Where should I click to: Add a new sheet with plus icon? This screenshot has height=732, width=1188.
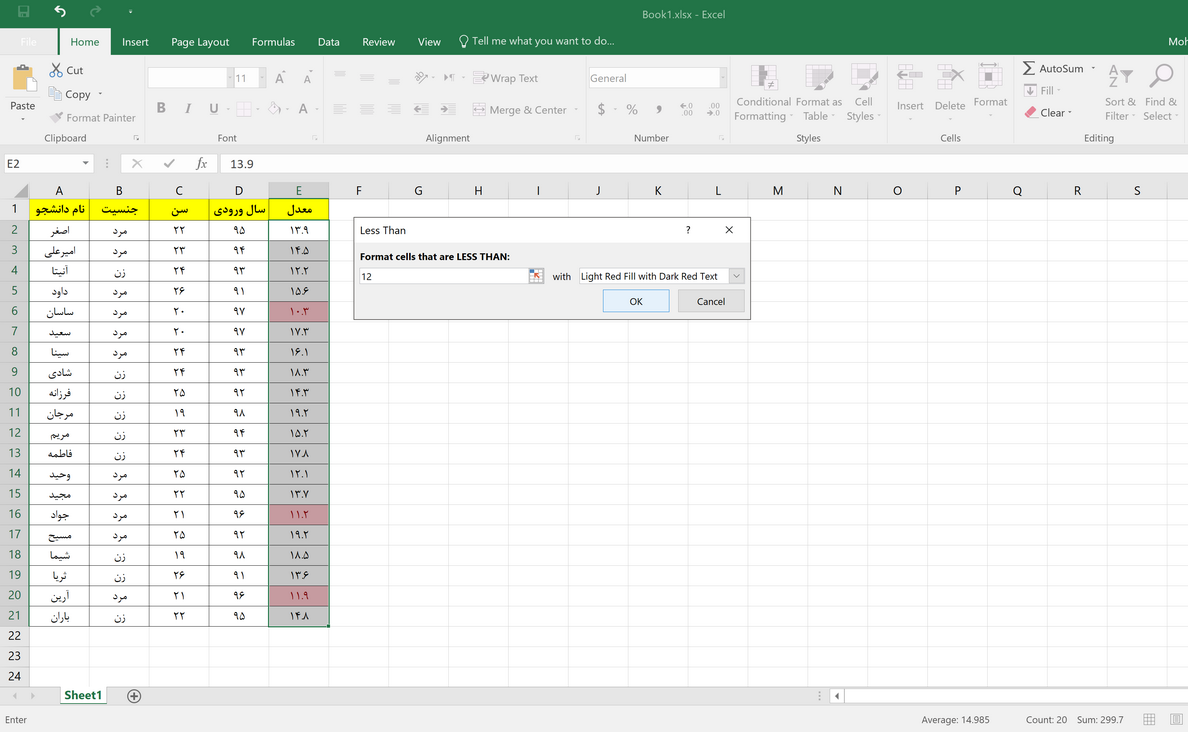click(134, 696)
